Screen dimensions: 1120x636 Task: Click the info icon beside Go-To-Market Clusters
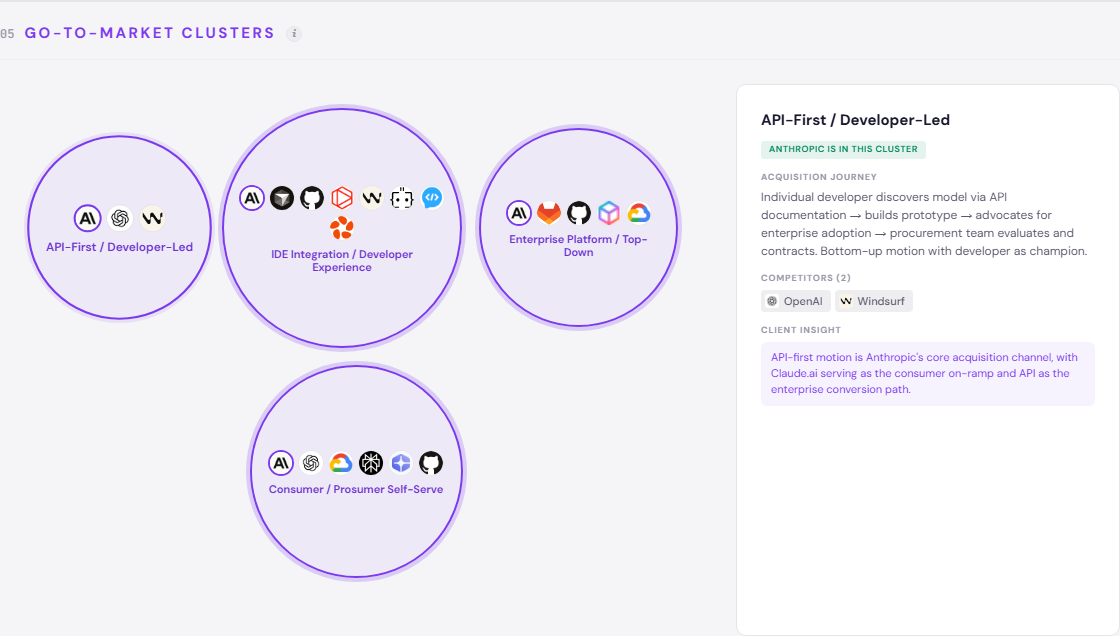[x=294, y=33]
